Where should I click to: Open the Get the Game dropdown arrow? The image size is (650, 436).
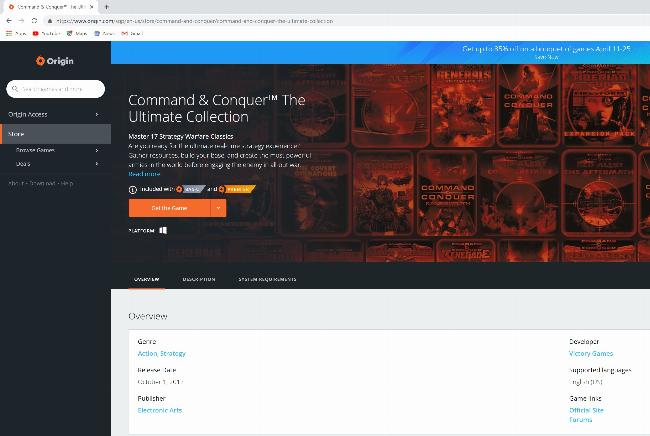tap(218, 208)
